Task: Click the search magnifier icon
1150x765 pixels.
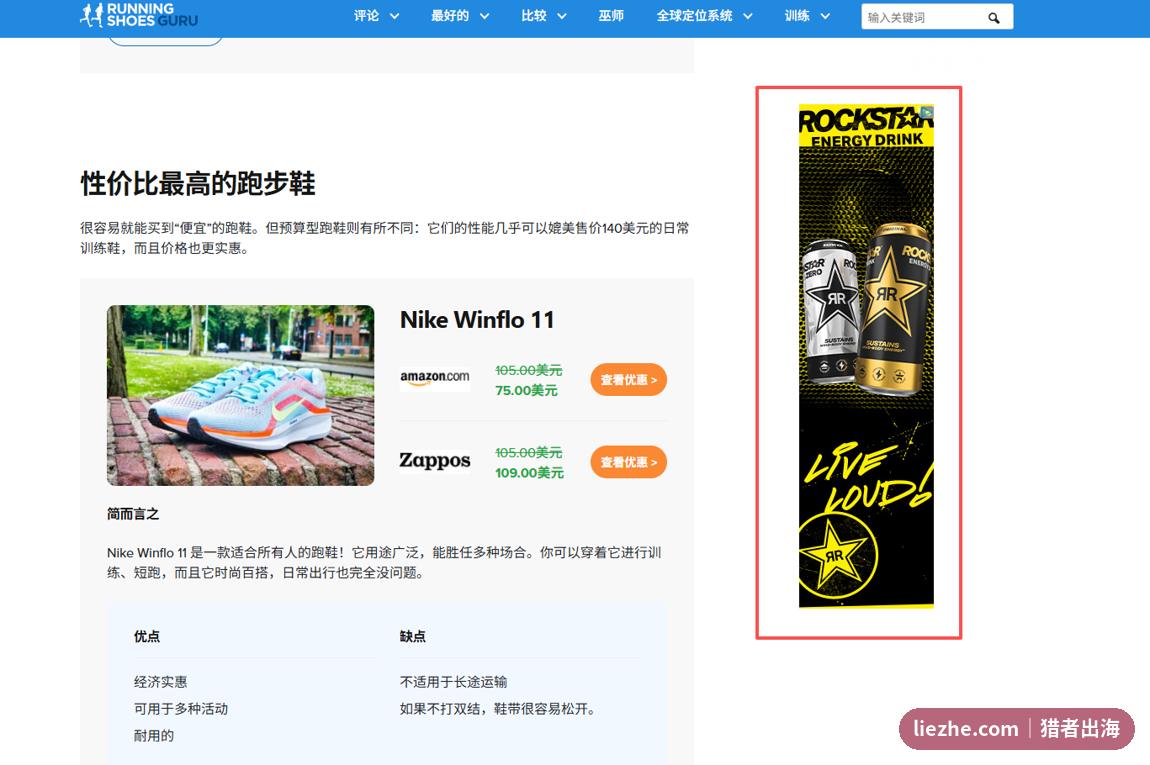Action: 993,18
